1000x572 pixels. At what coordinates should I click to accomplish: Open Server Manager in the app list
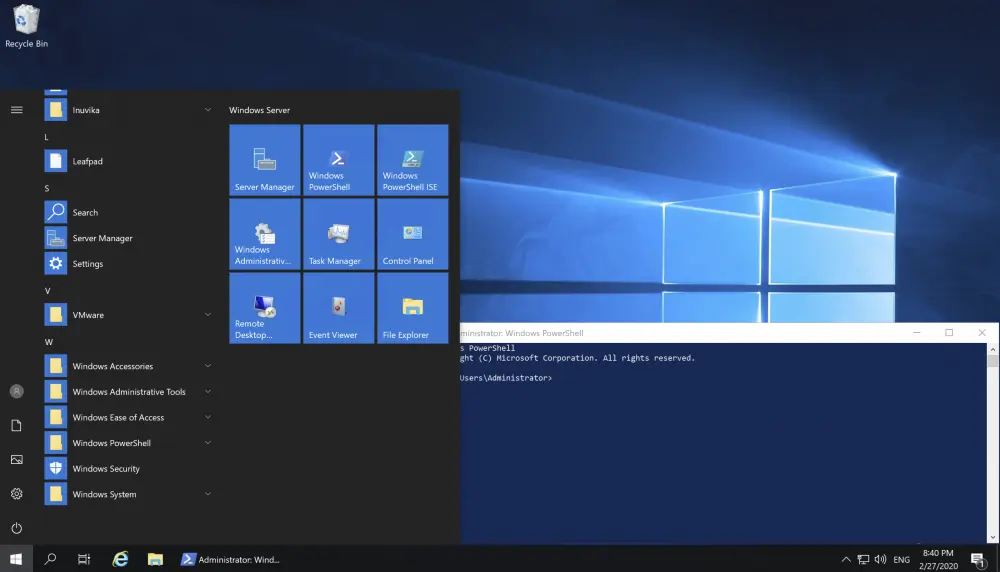click(x=128, y=238)
